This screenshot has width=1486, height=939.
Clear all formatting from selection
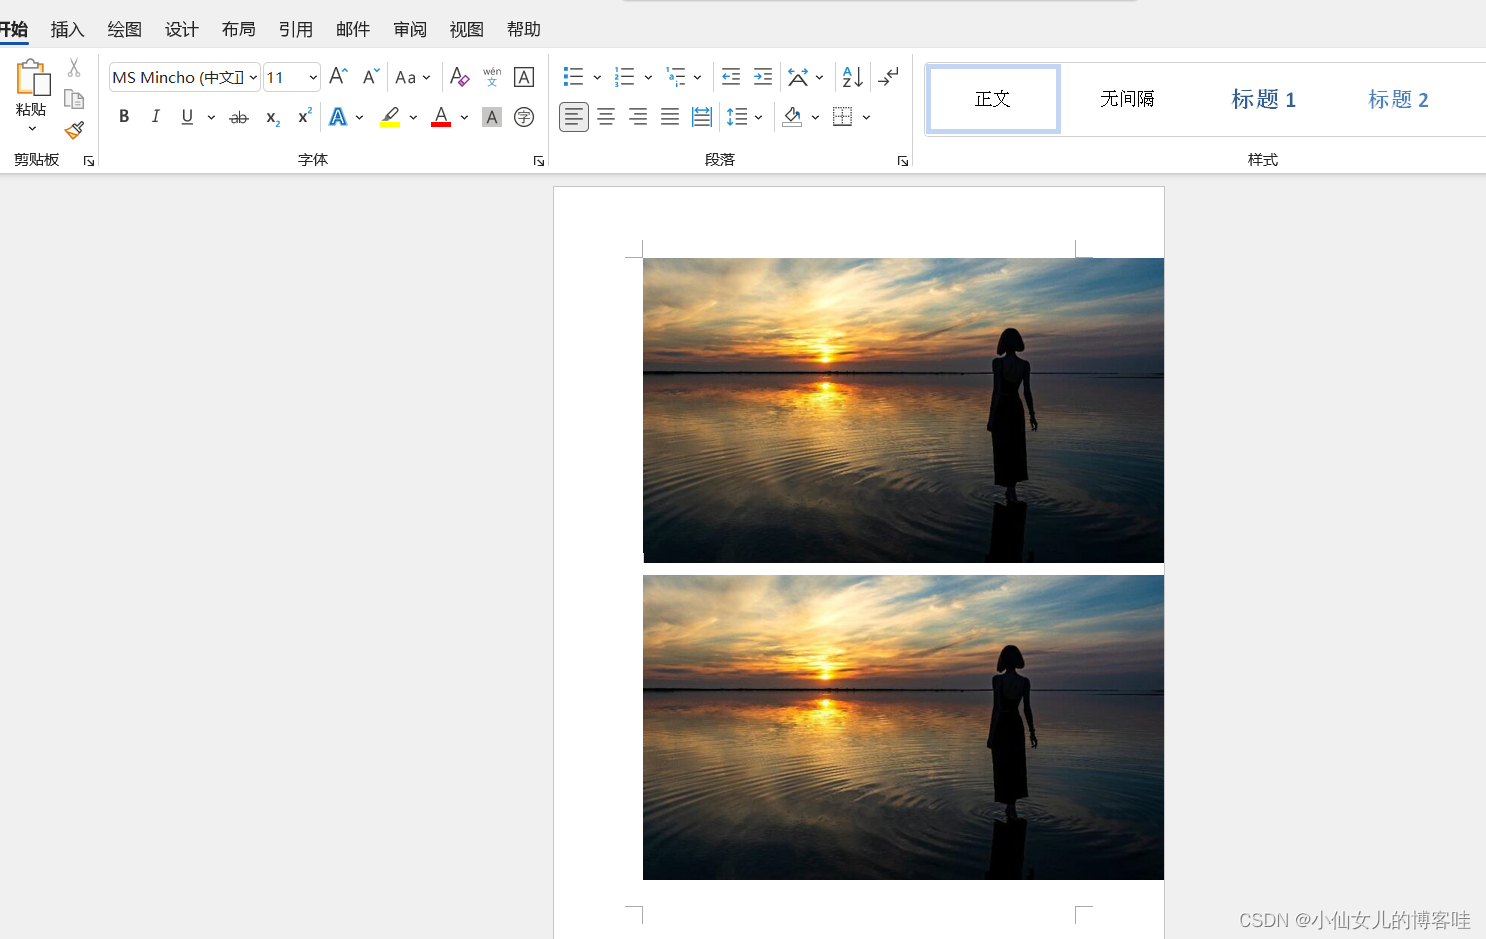tap(459, 76)
